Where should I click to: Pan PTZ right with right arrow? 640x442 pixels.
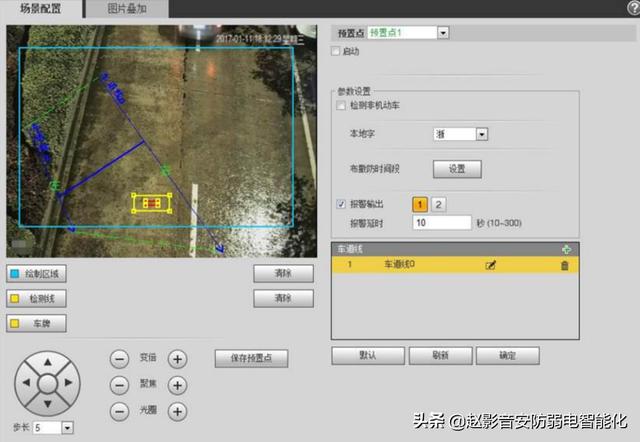pyautogui.click(x=68, y=383)
